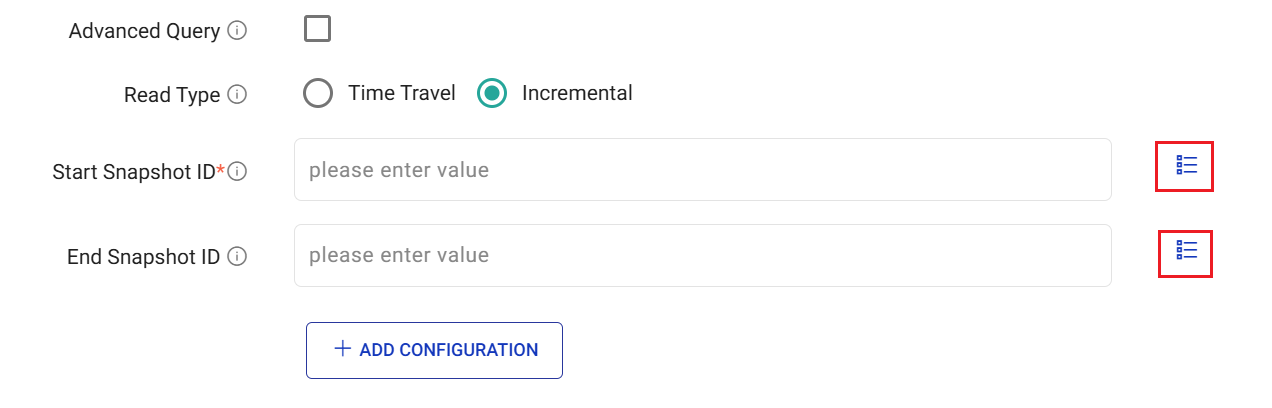Click the red required asterisk on Start Snapshot

[x=220, y=169]
